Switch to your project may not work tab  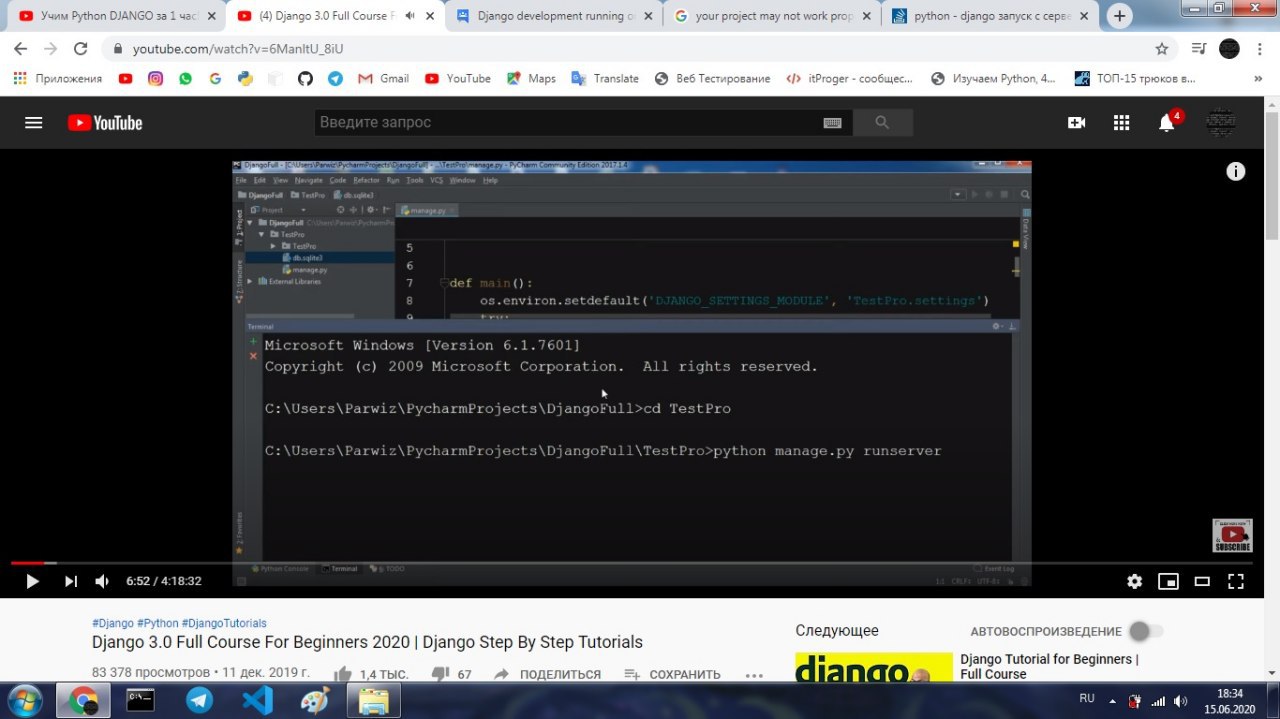(x=771, y=16)
